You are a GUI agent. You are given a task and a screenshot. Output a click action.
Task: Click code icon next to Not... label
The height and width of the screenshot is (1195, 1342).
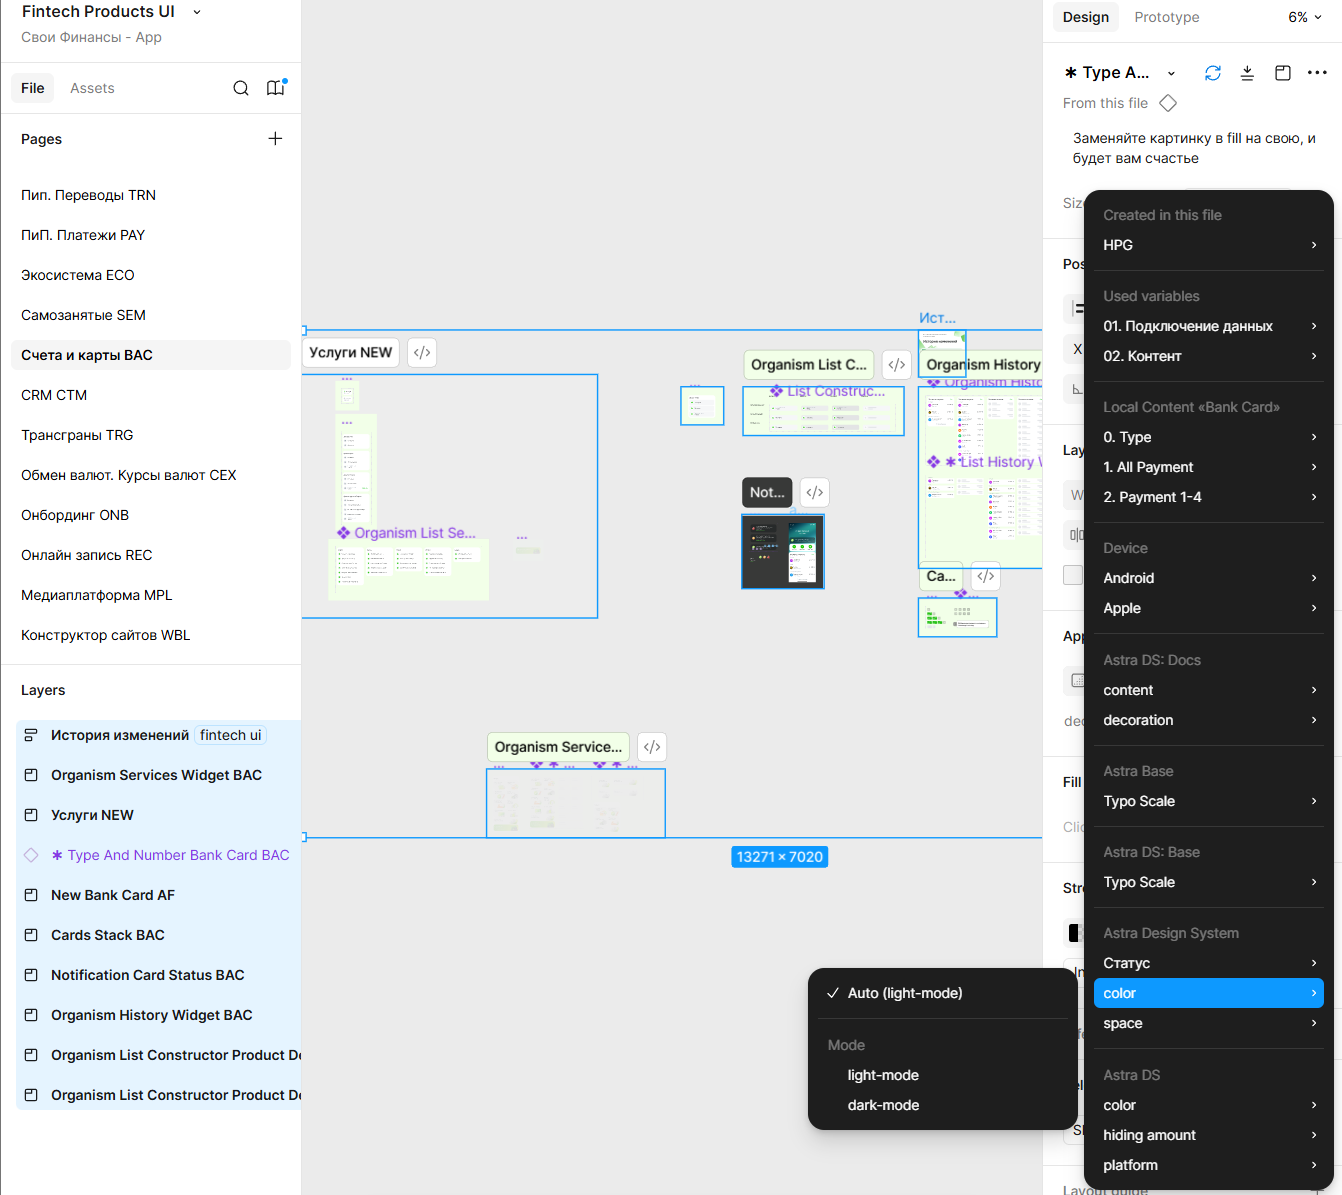tap(815, 492)
